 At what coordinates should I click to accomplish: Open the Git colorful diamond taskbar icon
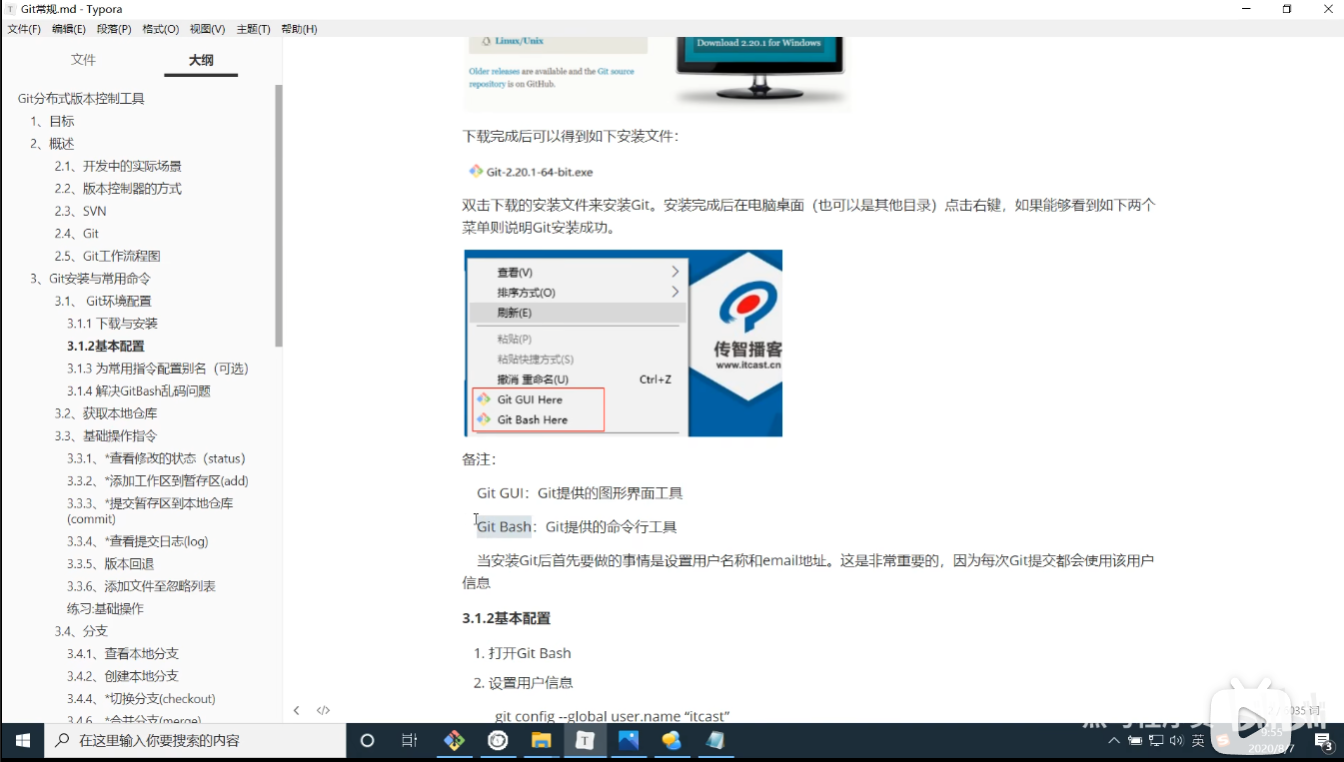coord(454,741)
